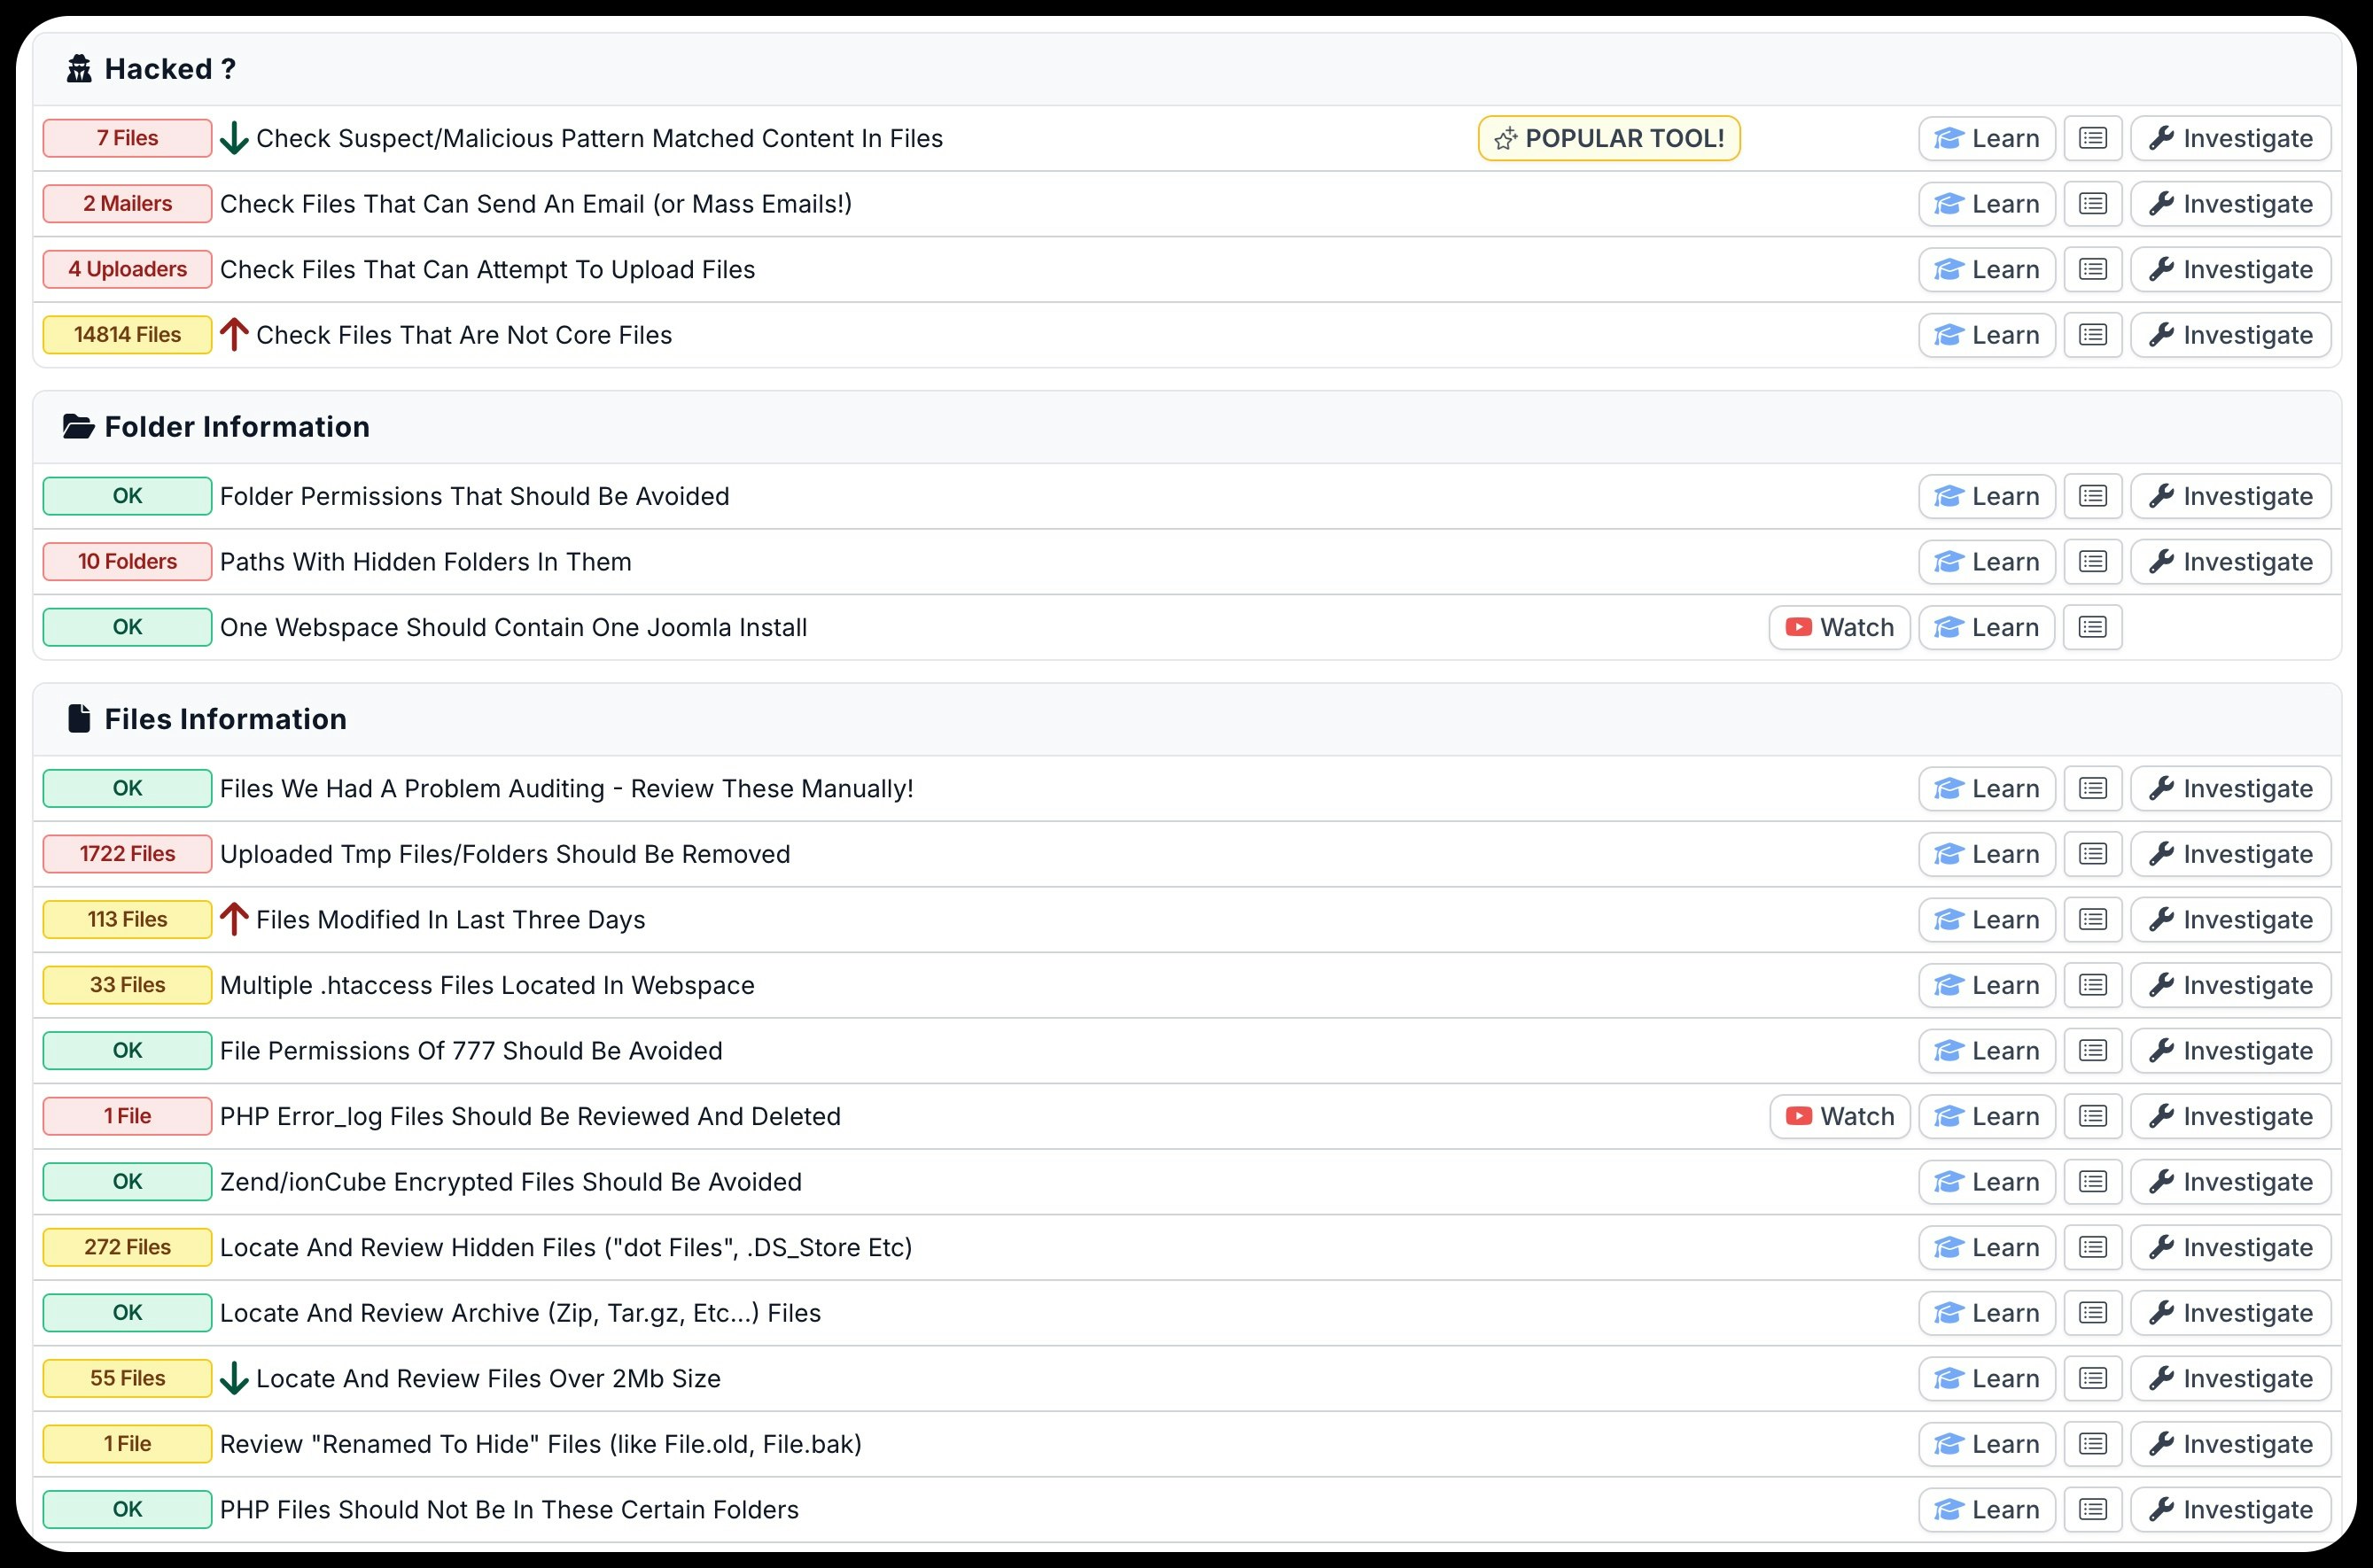2373x1568 pixels.
Task: Click list icon for Suspect/Malicious Pattern row
Action: [2092, 138]
